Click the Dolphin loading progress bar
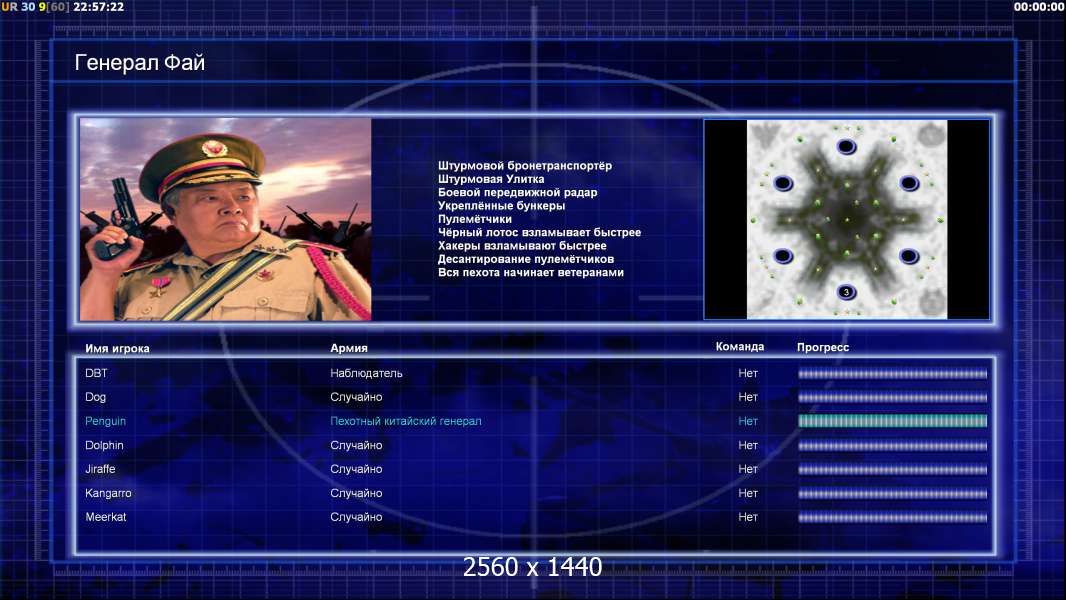This screenshot has width=1066, height=600. [x=893, y=446]
